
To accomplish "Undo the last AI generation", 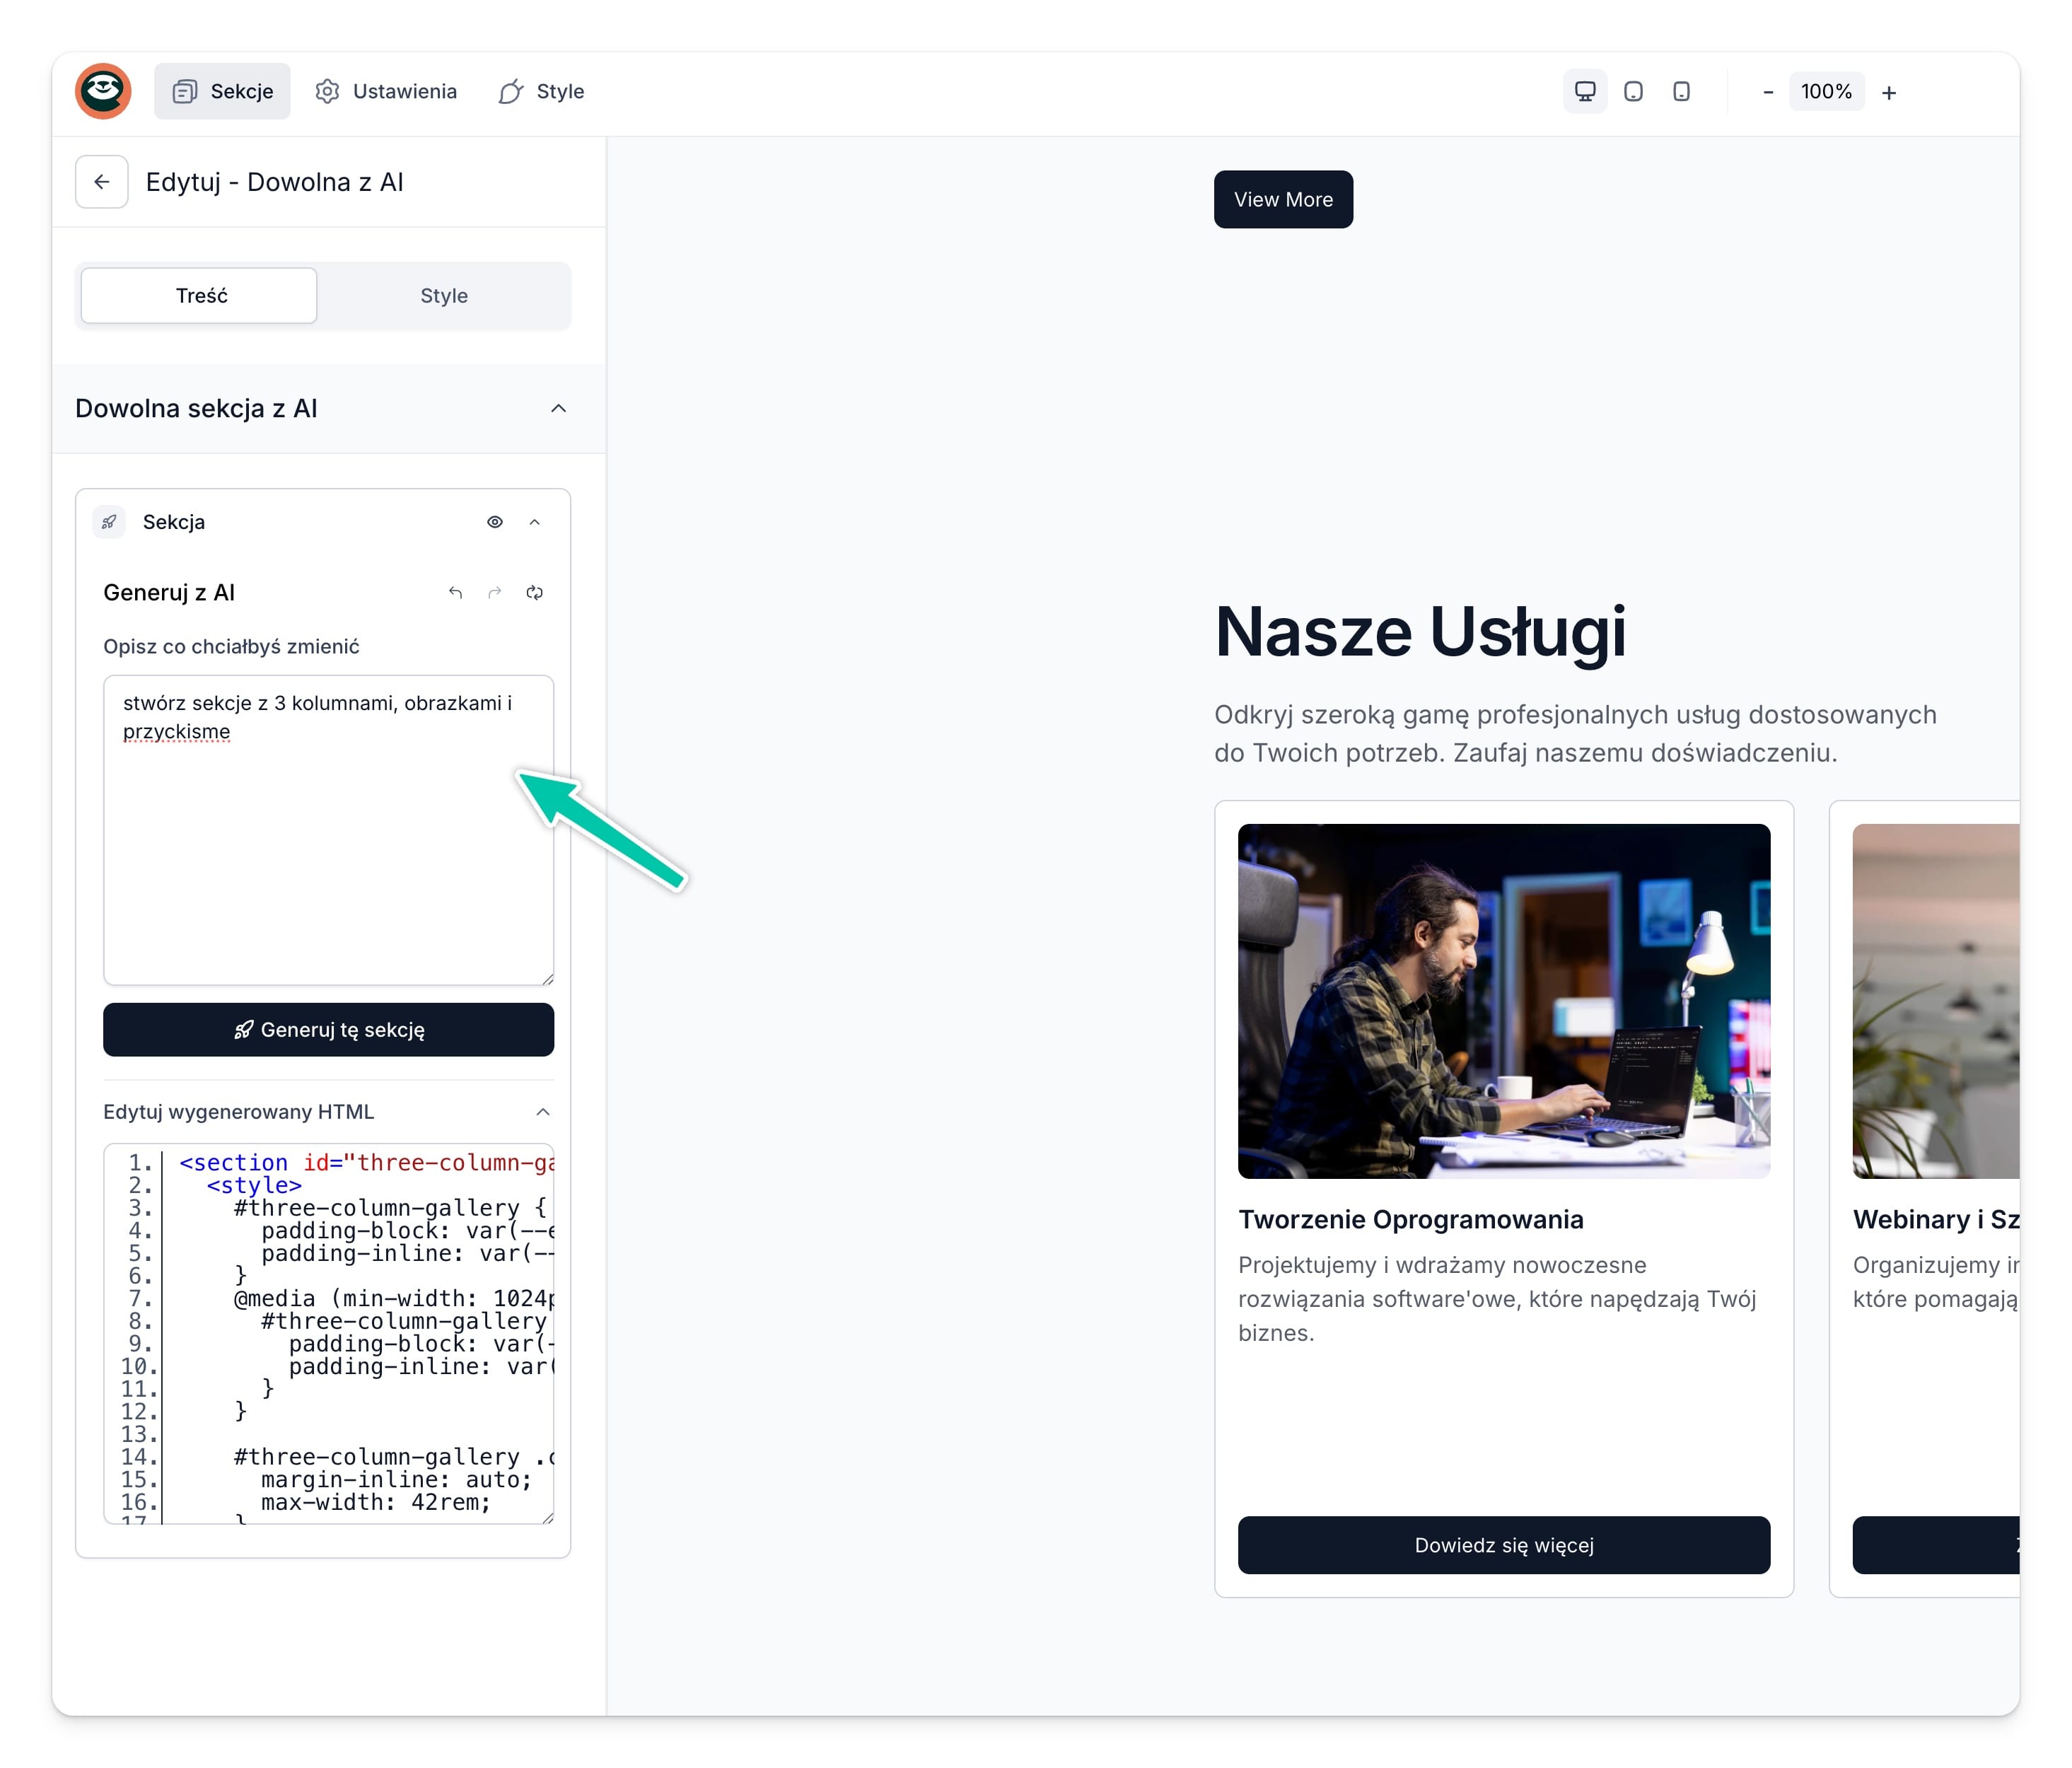I will coord(455,593).
